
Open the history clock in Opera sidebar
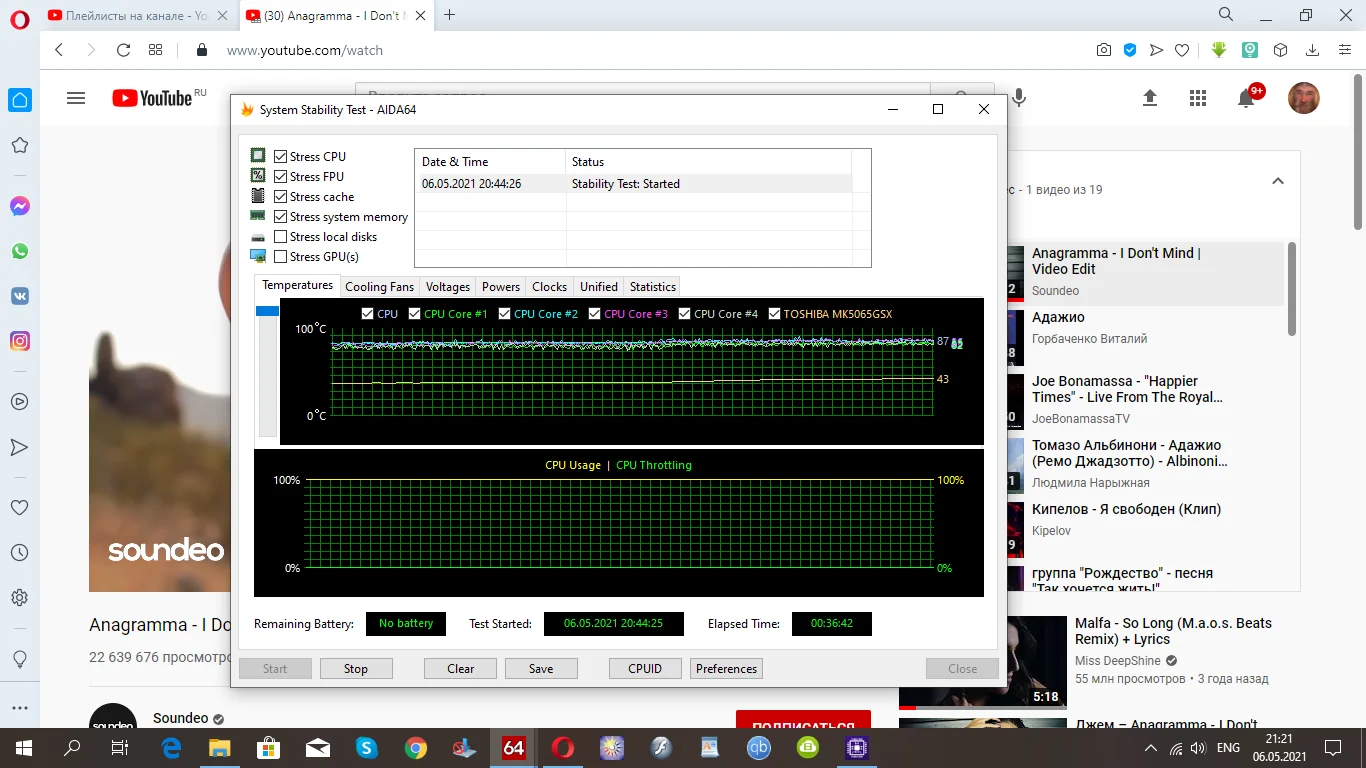[x=20, y=552]
